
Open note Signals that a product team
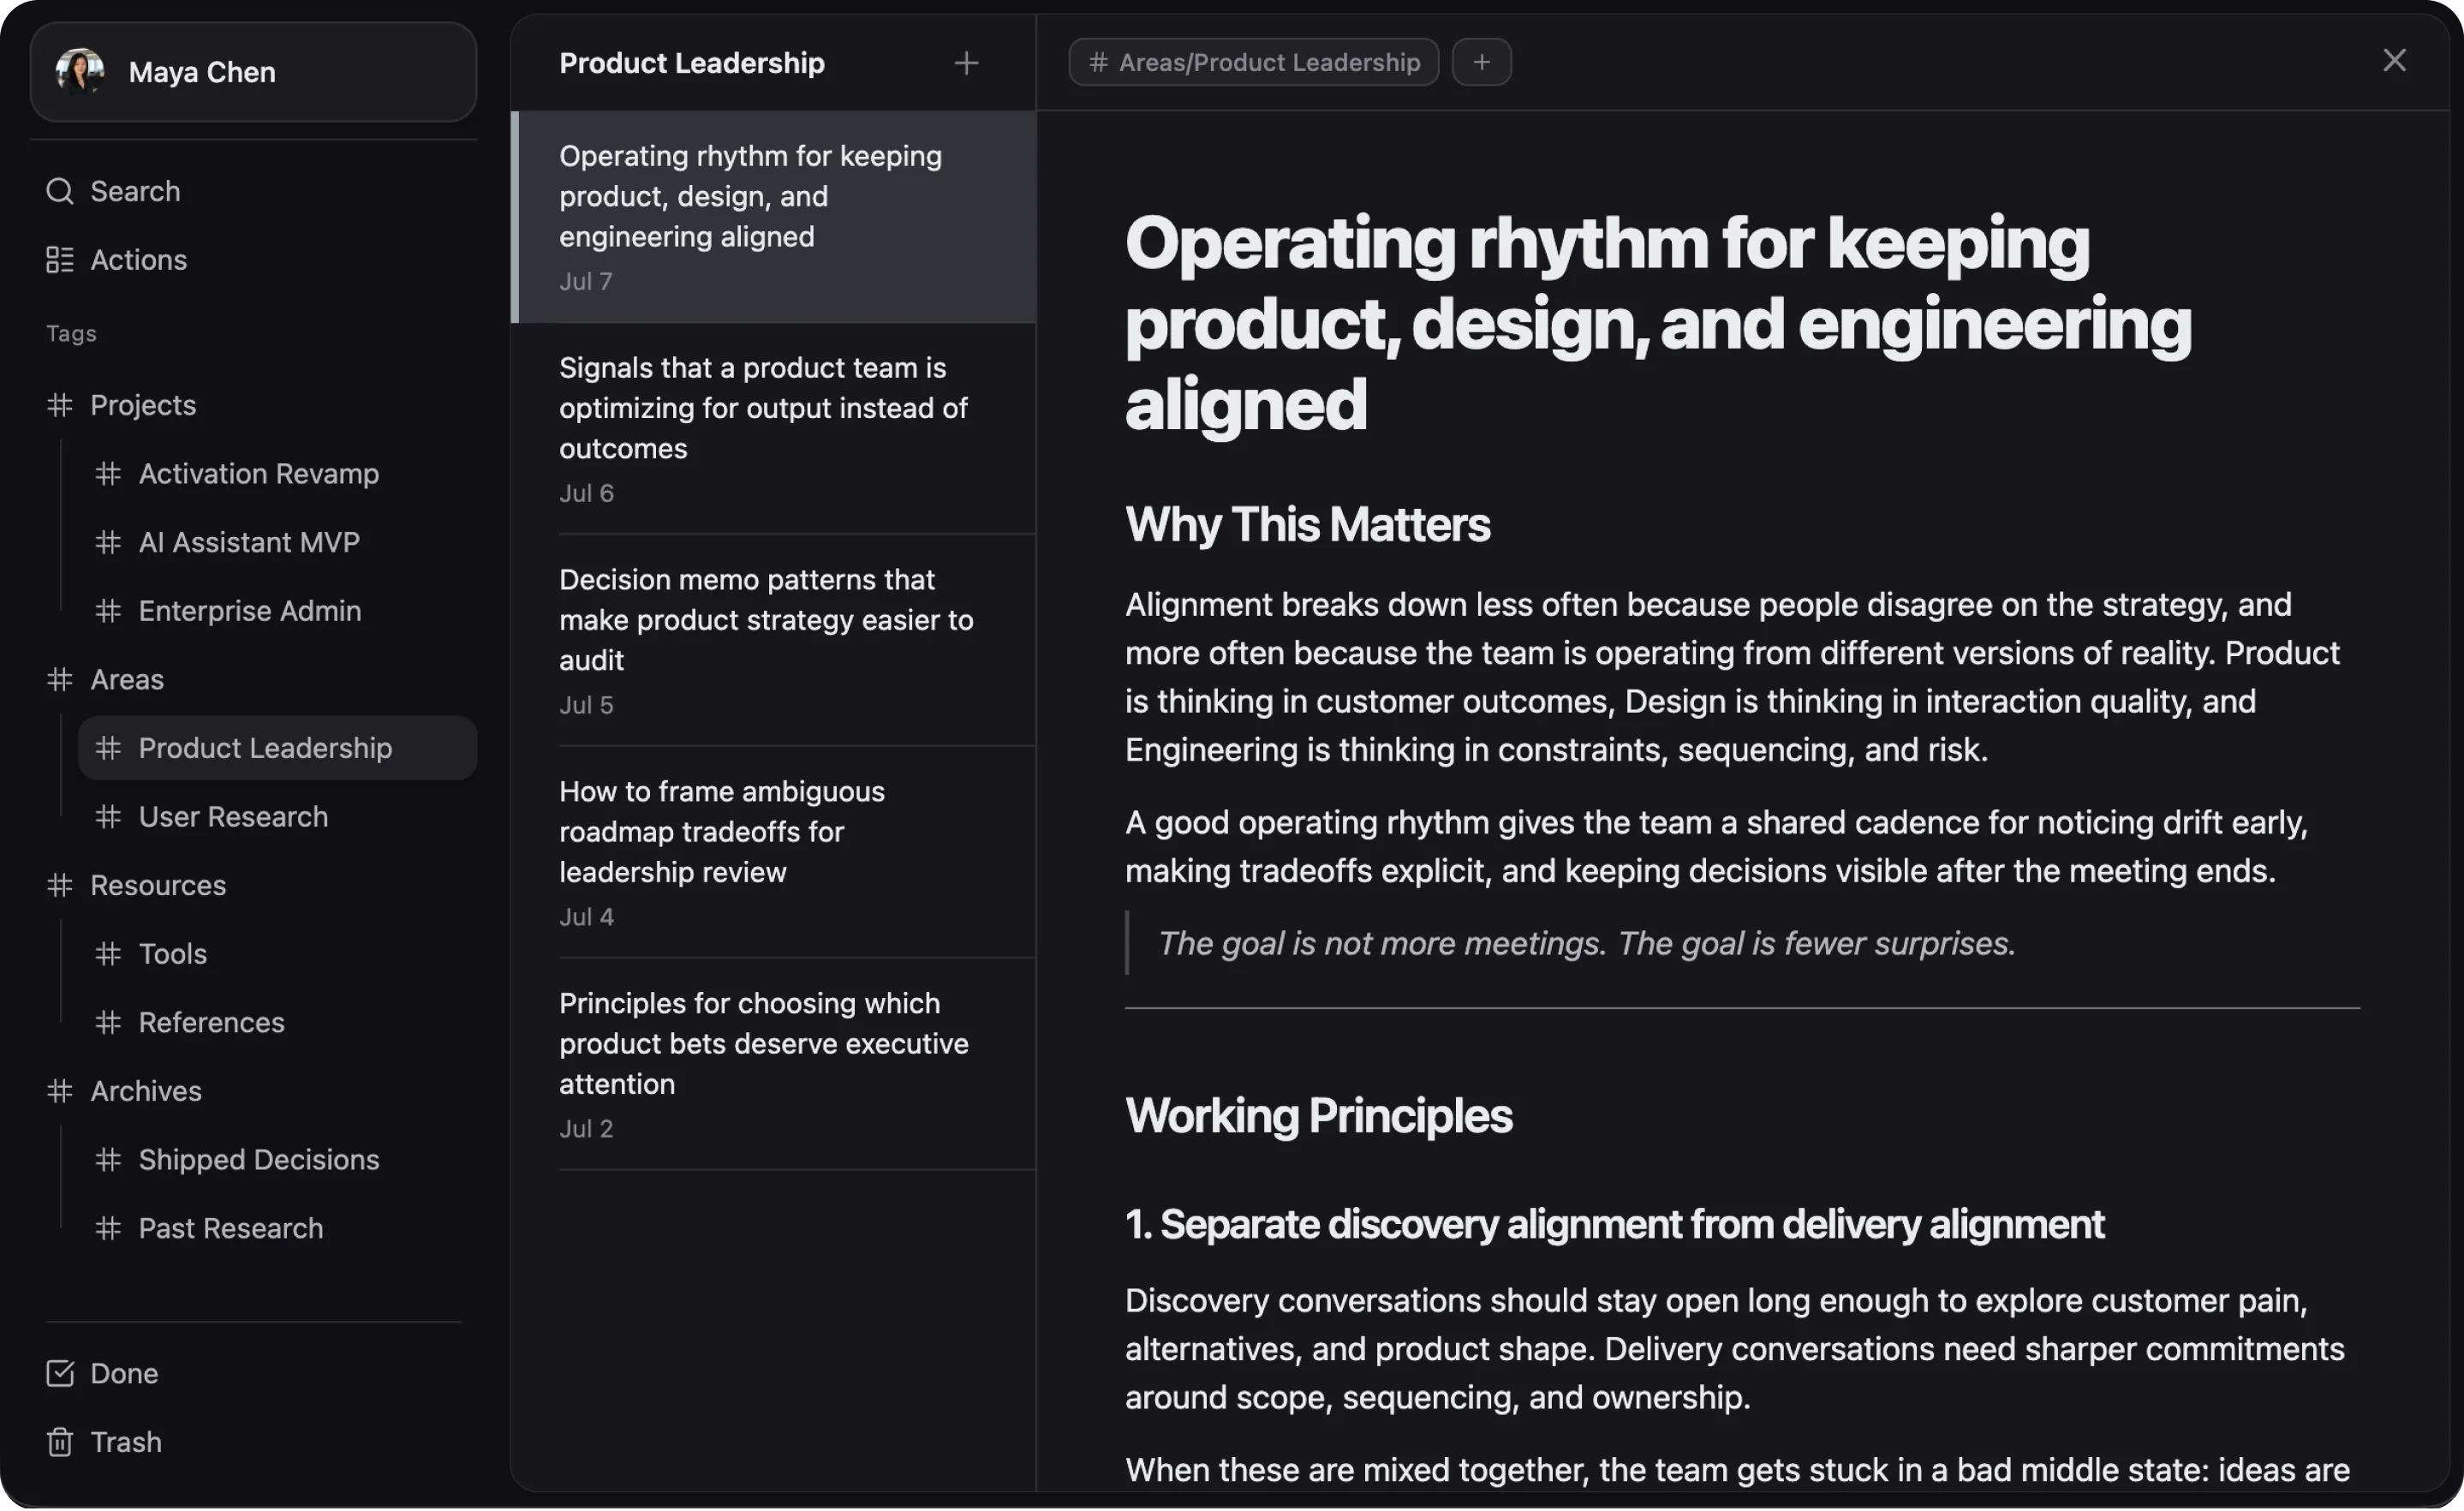(x=774, y=429)
